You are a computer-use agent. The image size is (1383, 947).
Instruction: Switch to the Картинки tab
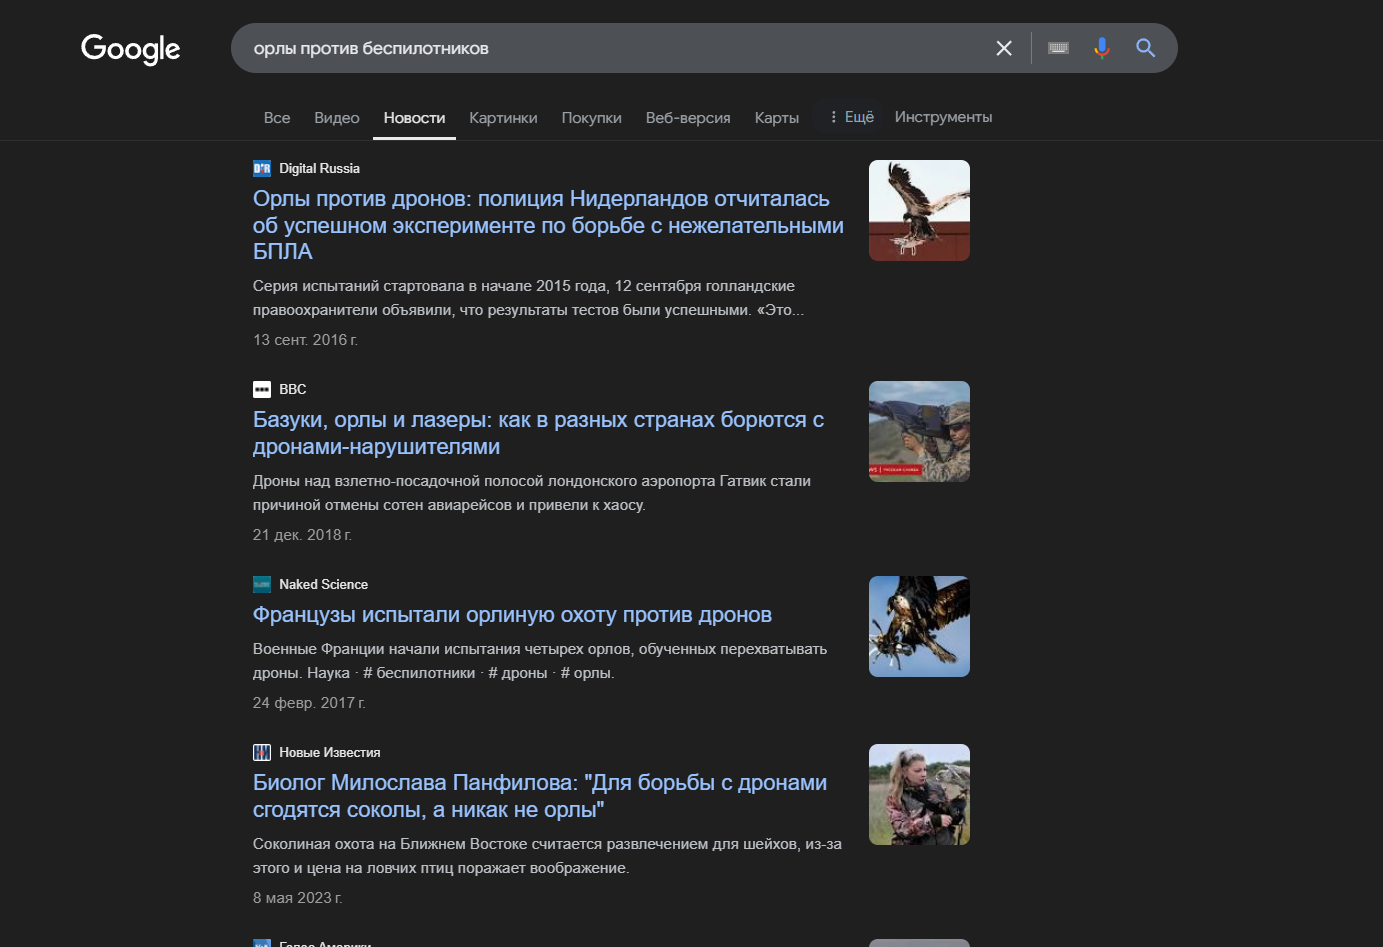(x=503, y=118)
